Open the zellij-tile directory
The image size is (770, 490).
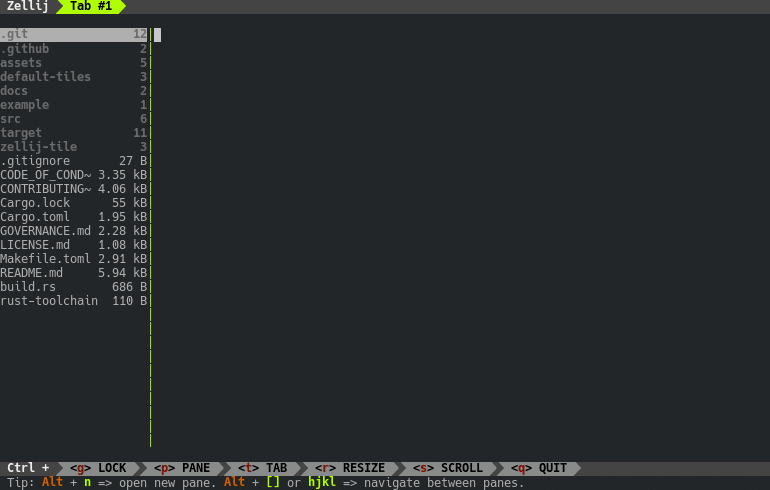74,147
